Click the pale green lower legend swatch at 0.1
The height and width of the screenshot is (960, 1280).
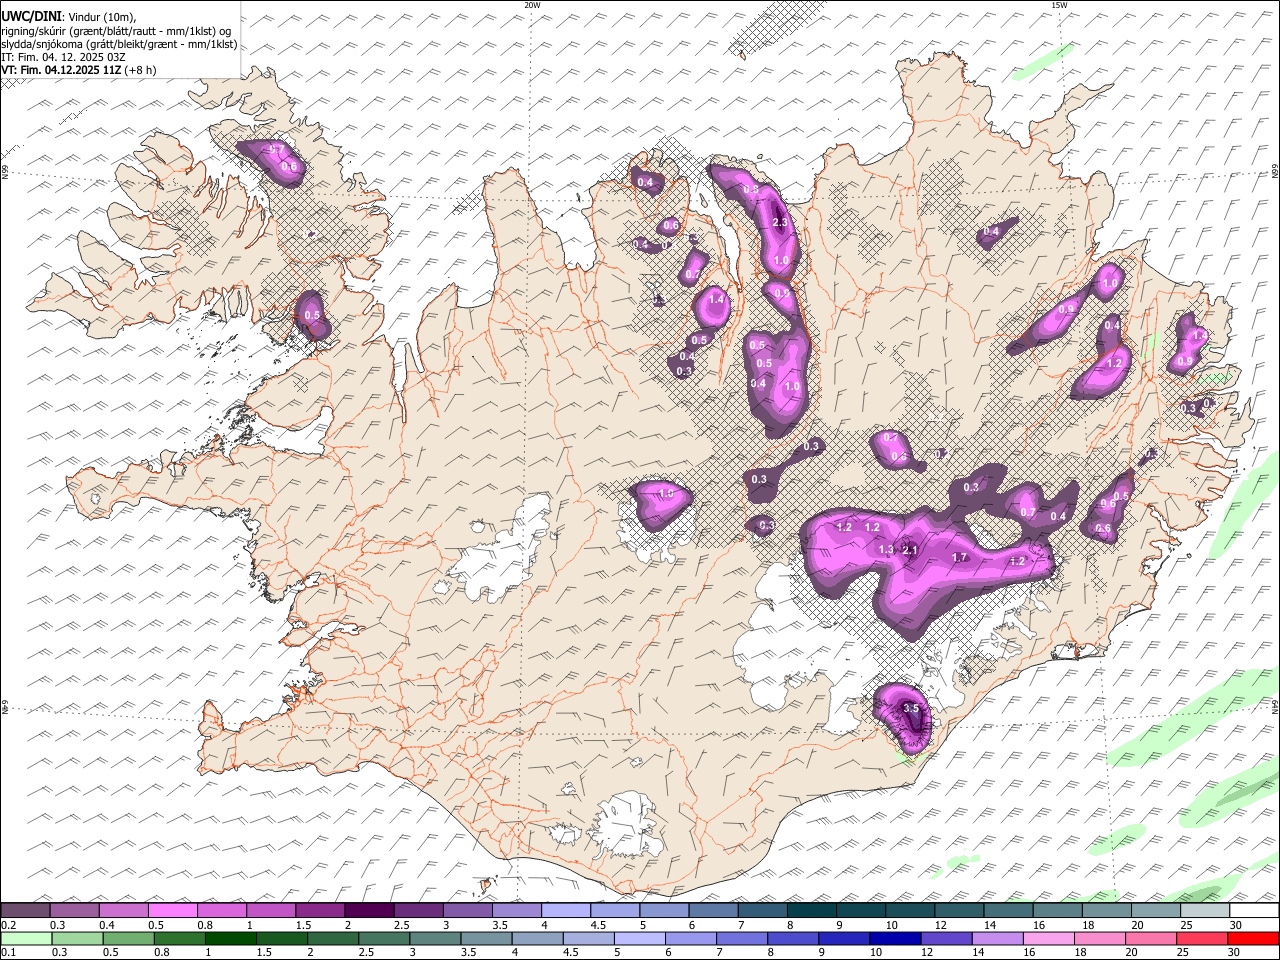(x=25, y=938)
